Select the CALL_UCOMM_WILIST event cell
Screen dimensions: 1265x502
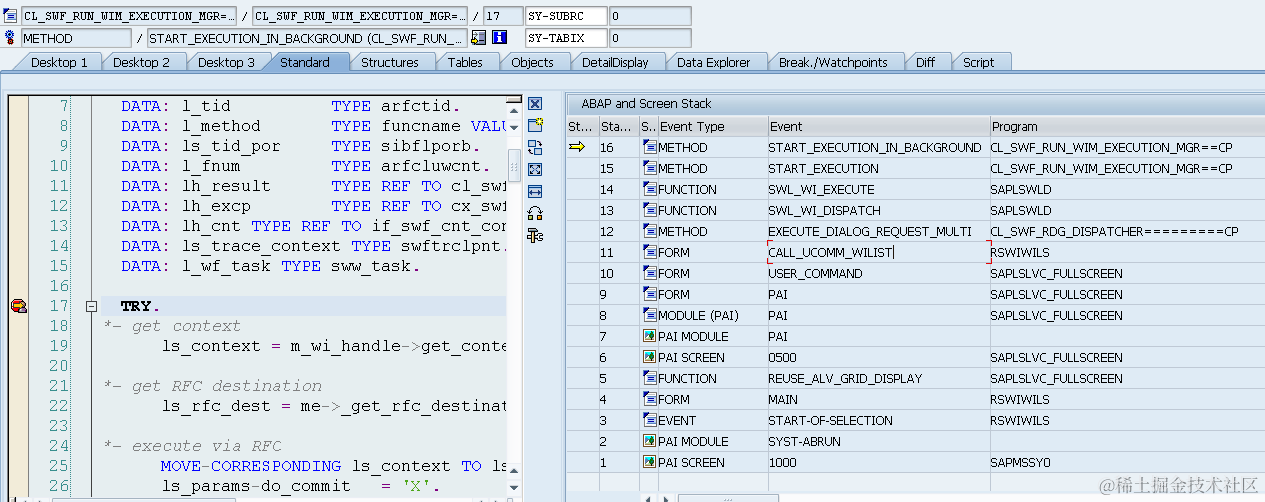click(878, 252)
